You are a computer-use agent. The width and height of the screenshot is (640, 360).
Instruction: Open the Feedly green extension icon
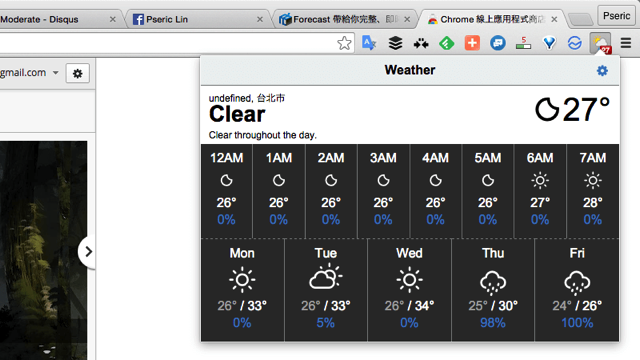447,43
